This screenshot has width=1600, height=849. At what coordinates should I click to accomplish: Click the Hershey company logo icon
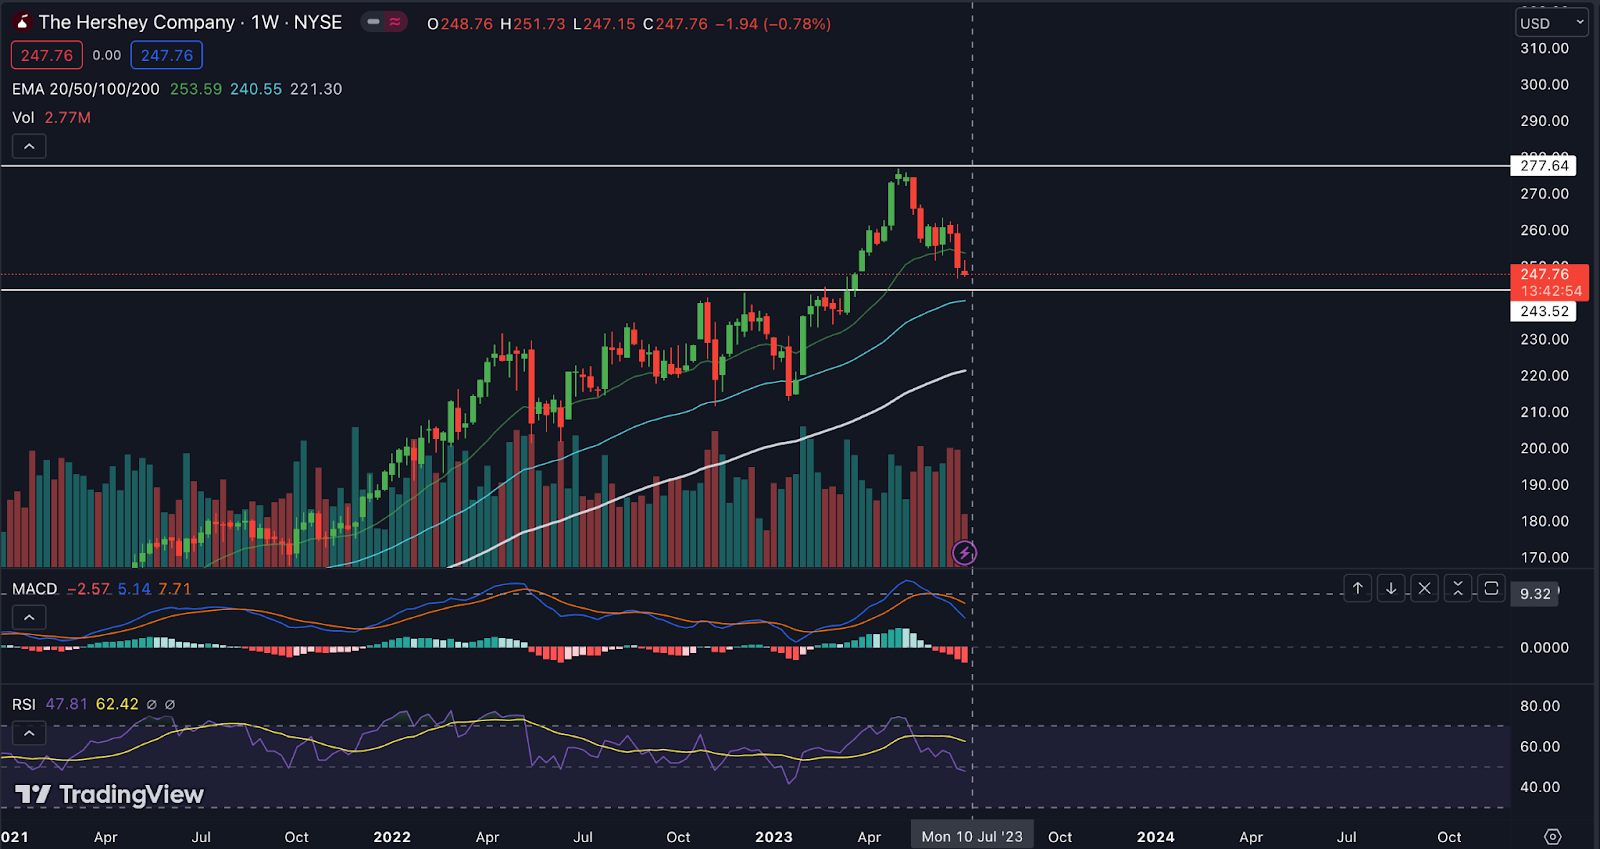[x=22, y=22]
